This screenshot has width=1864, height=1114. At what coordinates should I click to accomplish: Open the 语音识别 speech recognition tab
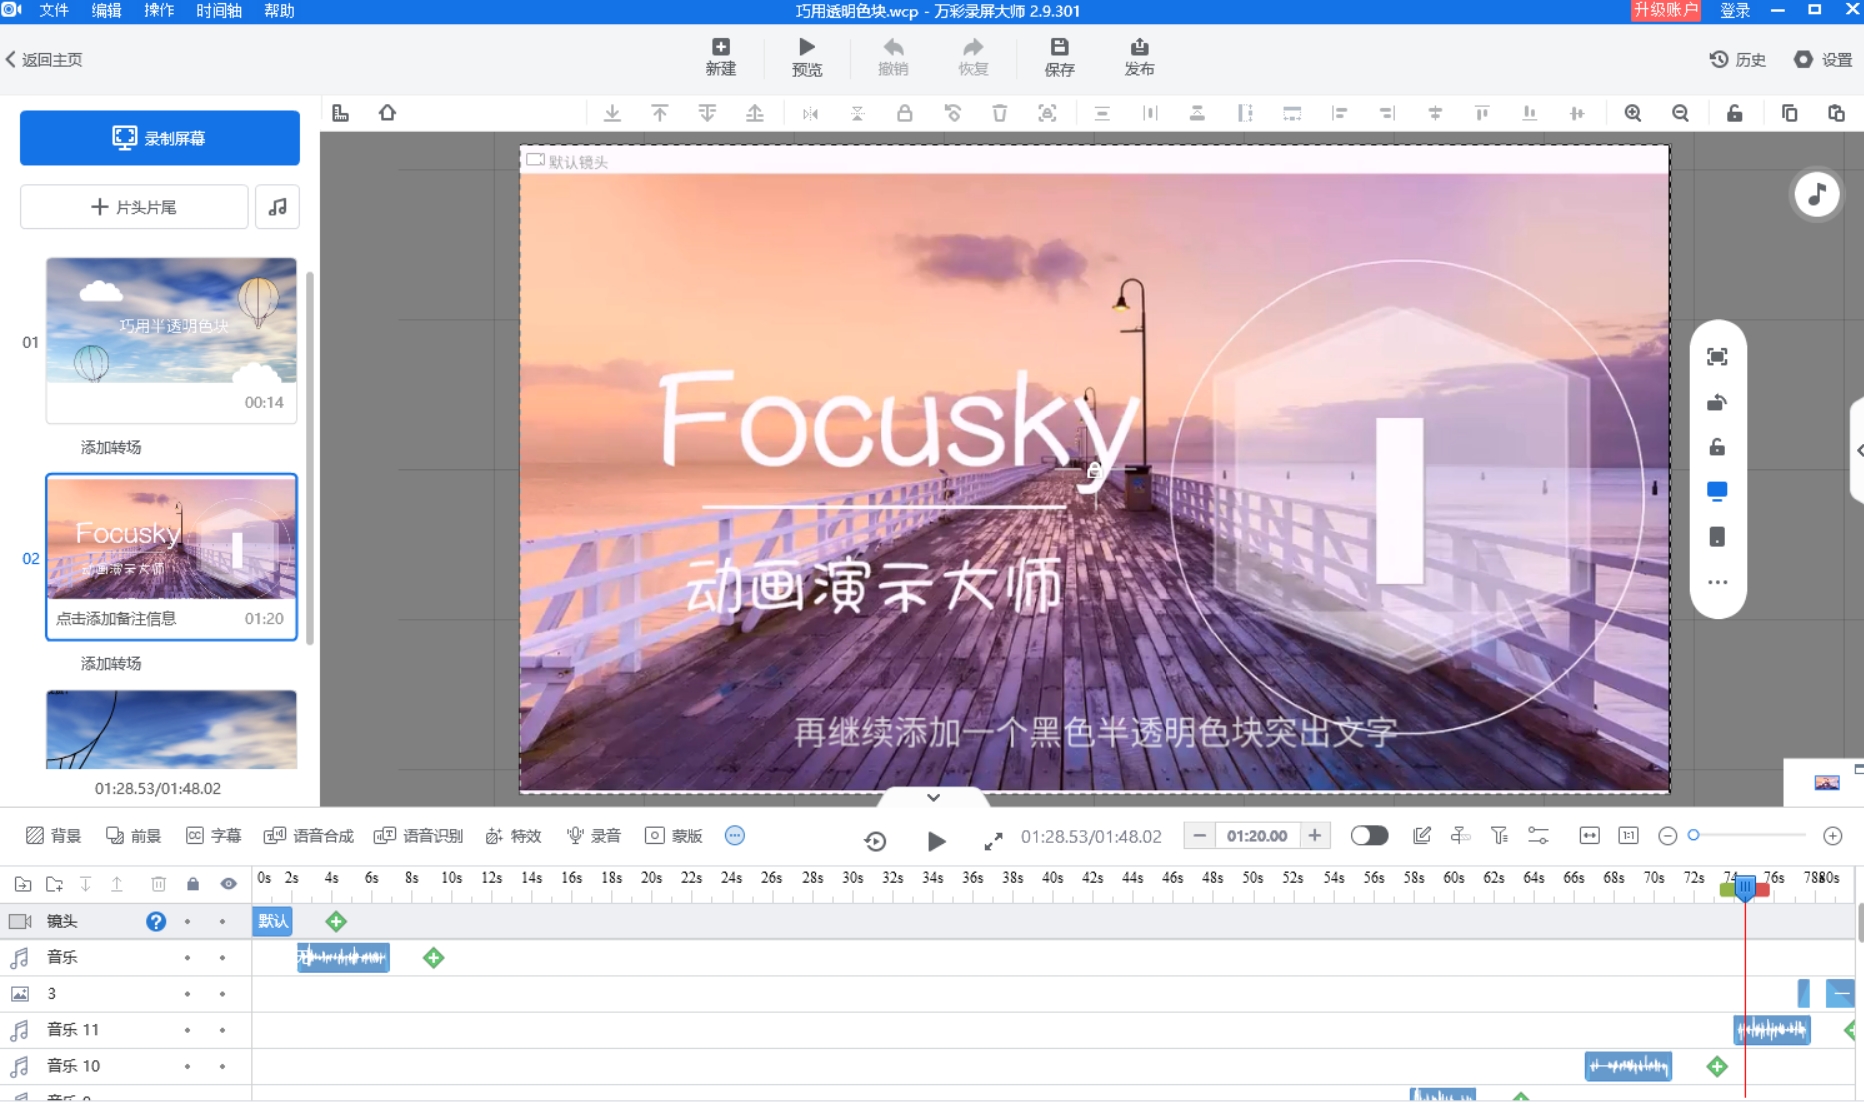(418, 836)
